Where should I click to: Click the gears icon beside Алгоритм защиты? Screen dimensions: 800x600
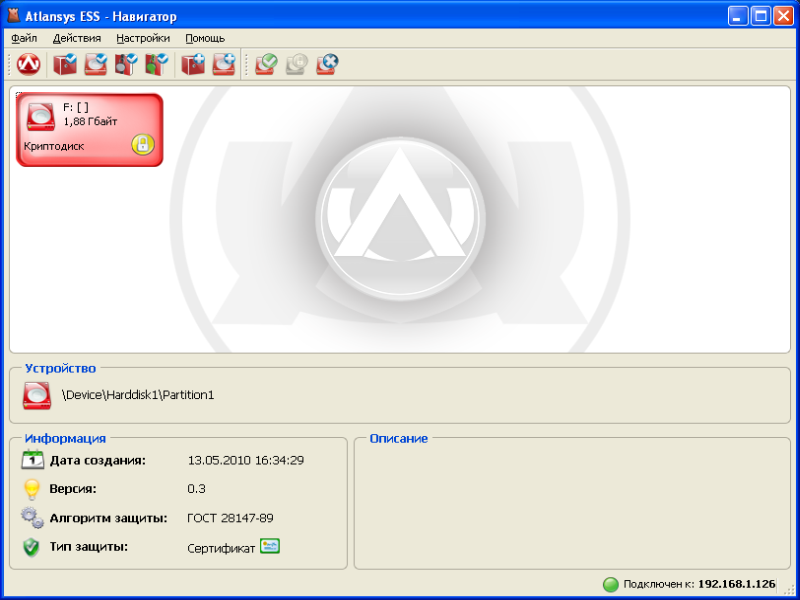(x=32, y=518)
